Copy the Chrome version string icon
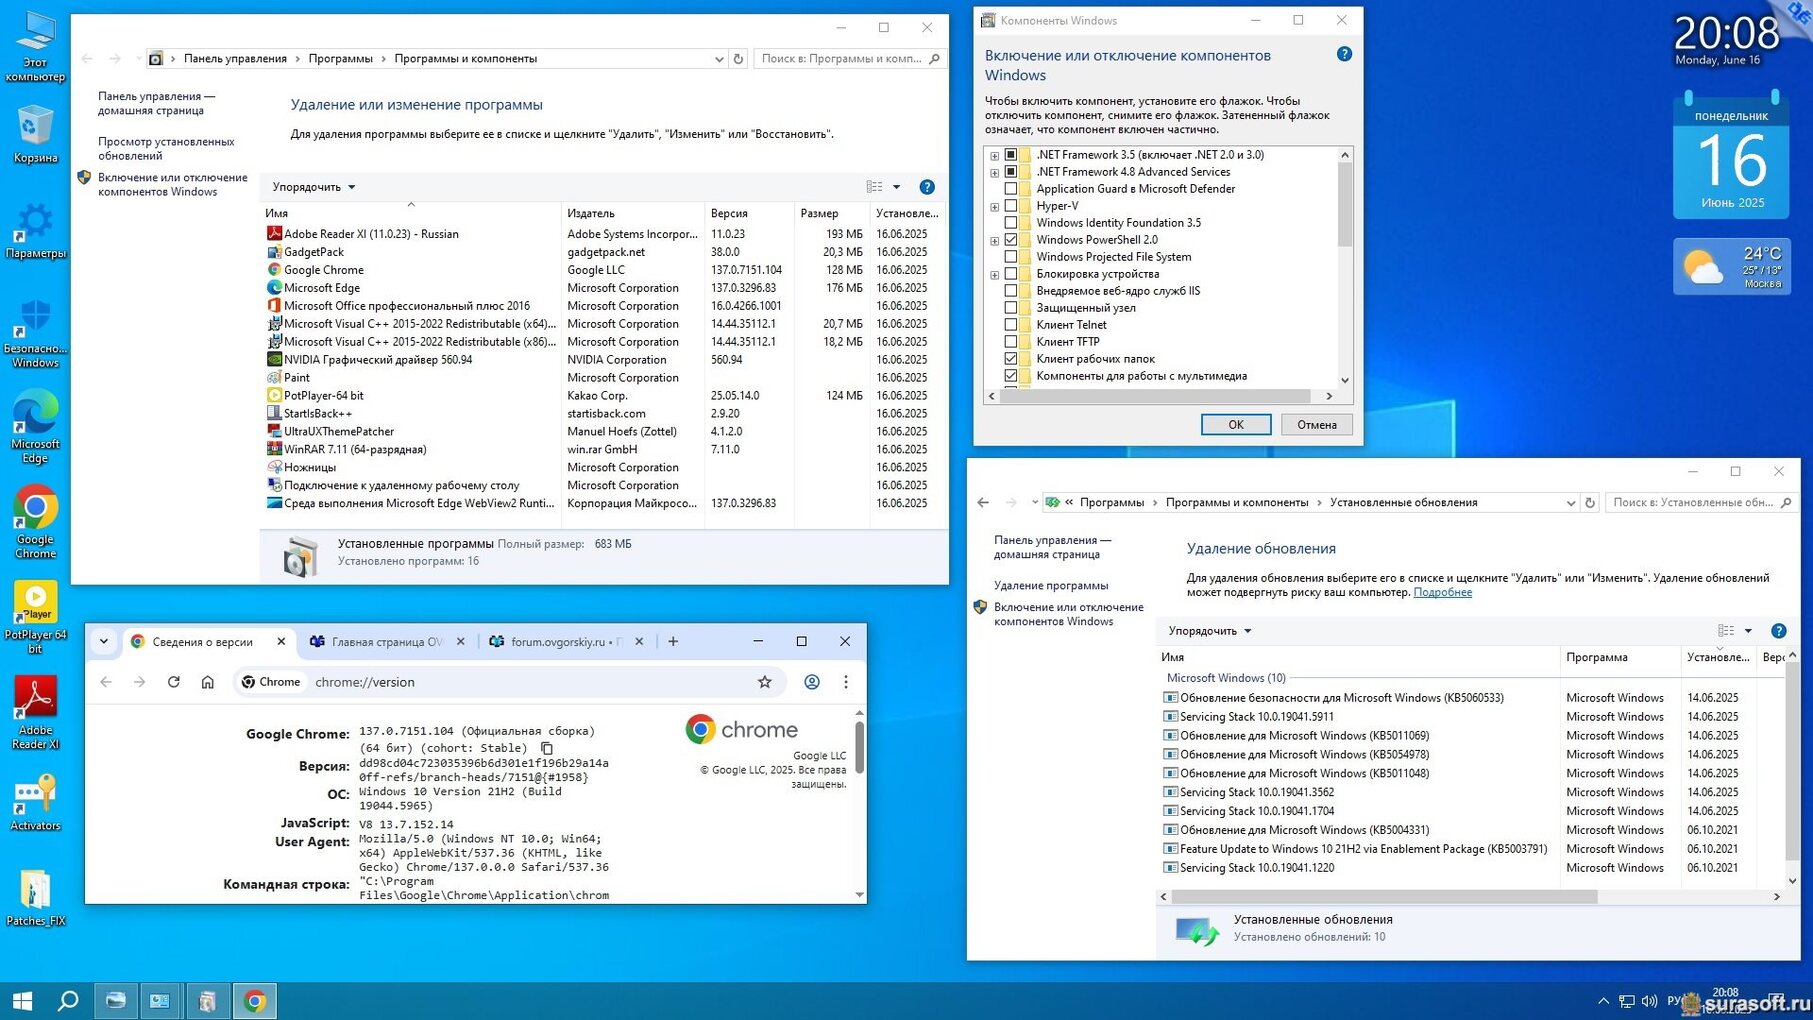The width and height of the screenshot is (1813, 1020). 547,748
